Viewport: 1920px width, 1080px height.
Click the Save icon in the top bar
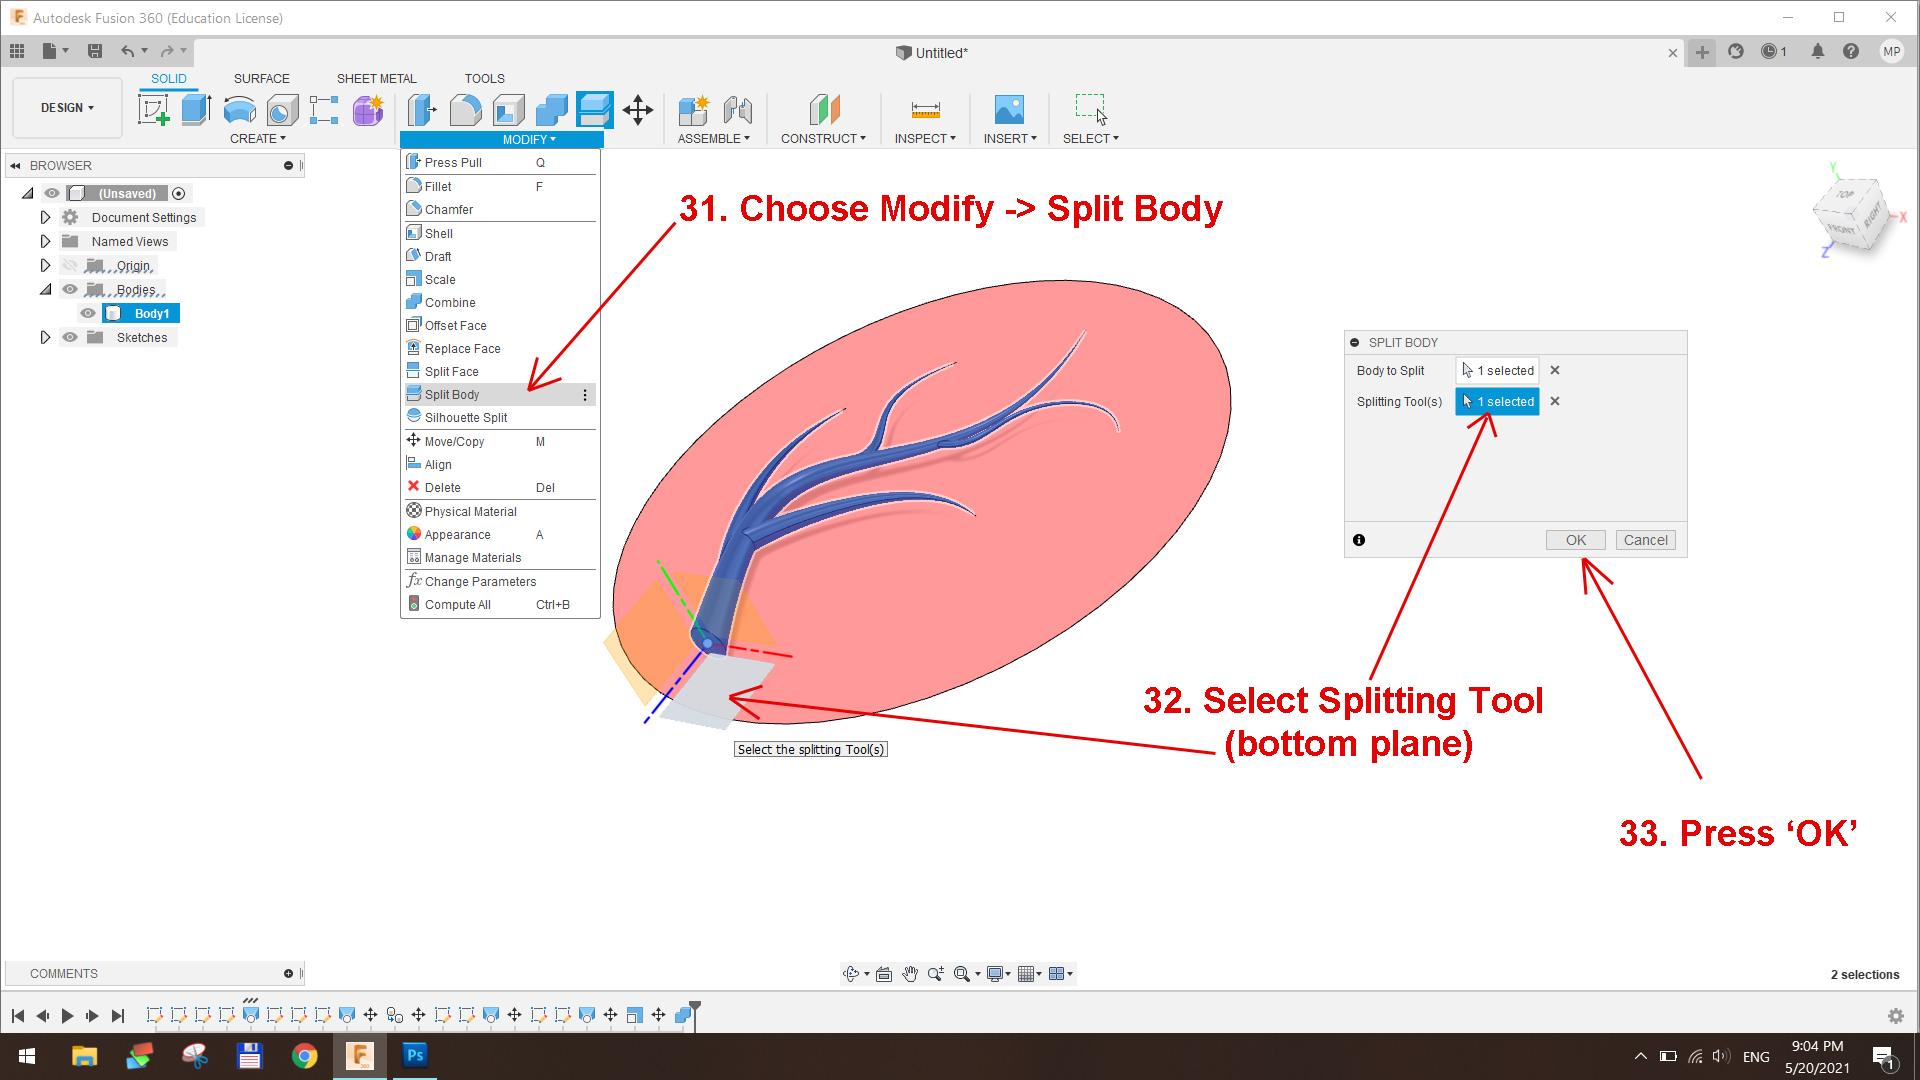[x=95, y=51]
